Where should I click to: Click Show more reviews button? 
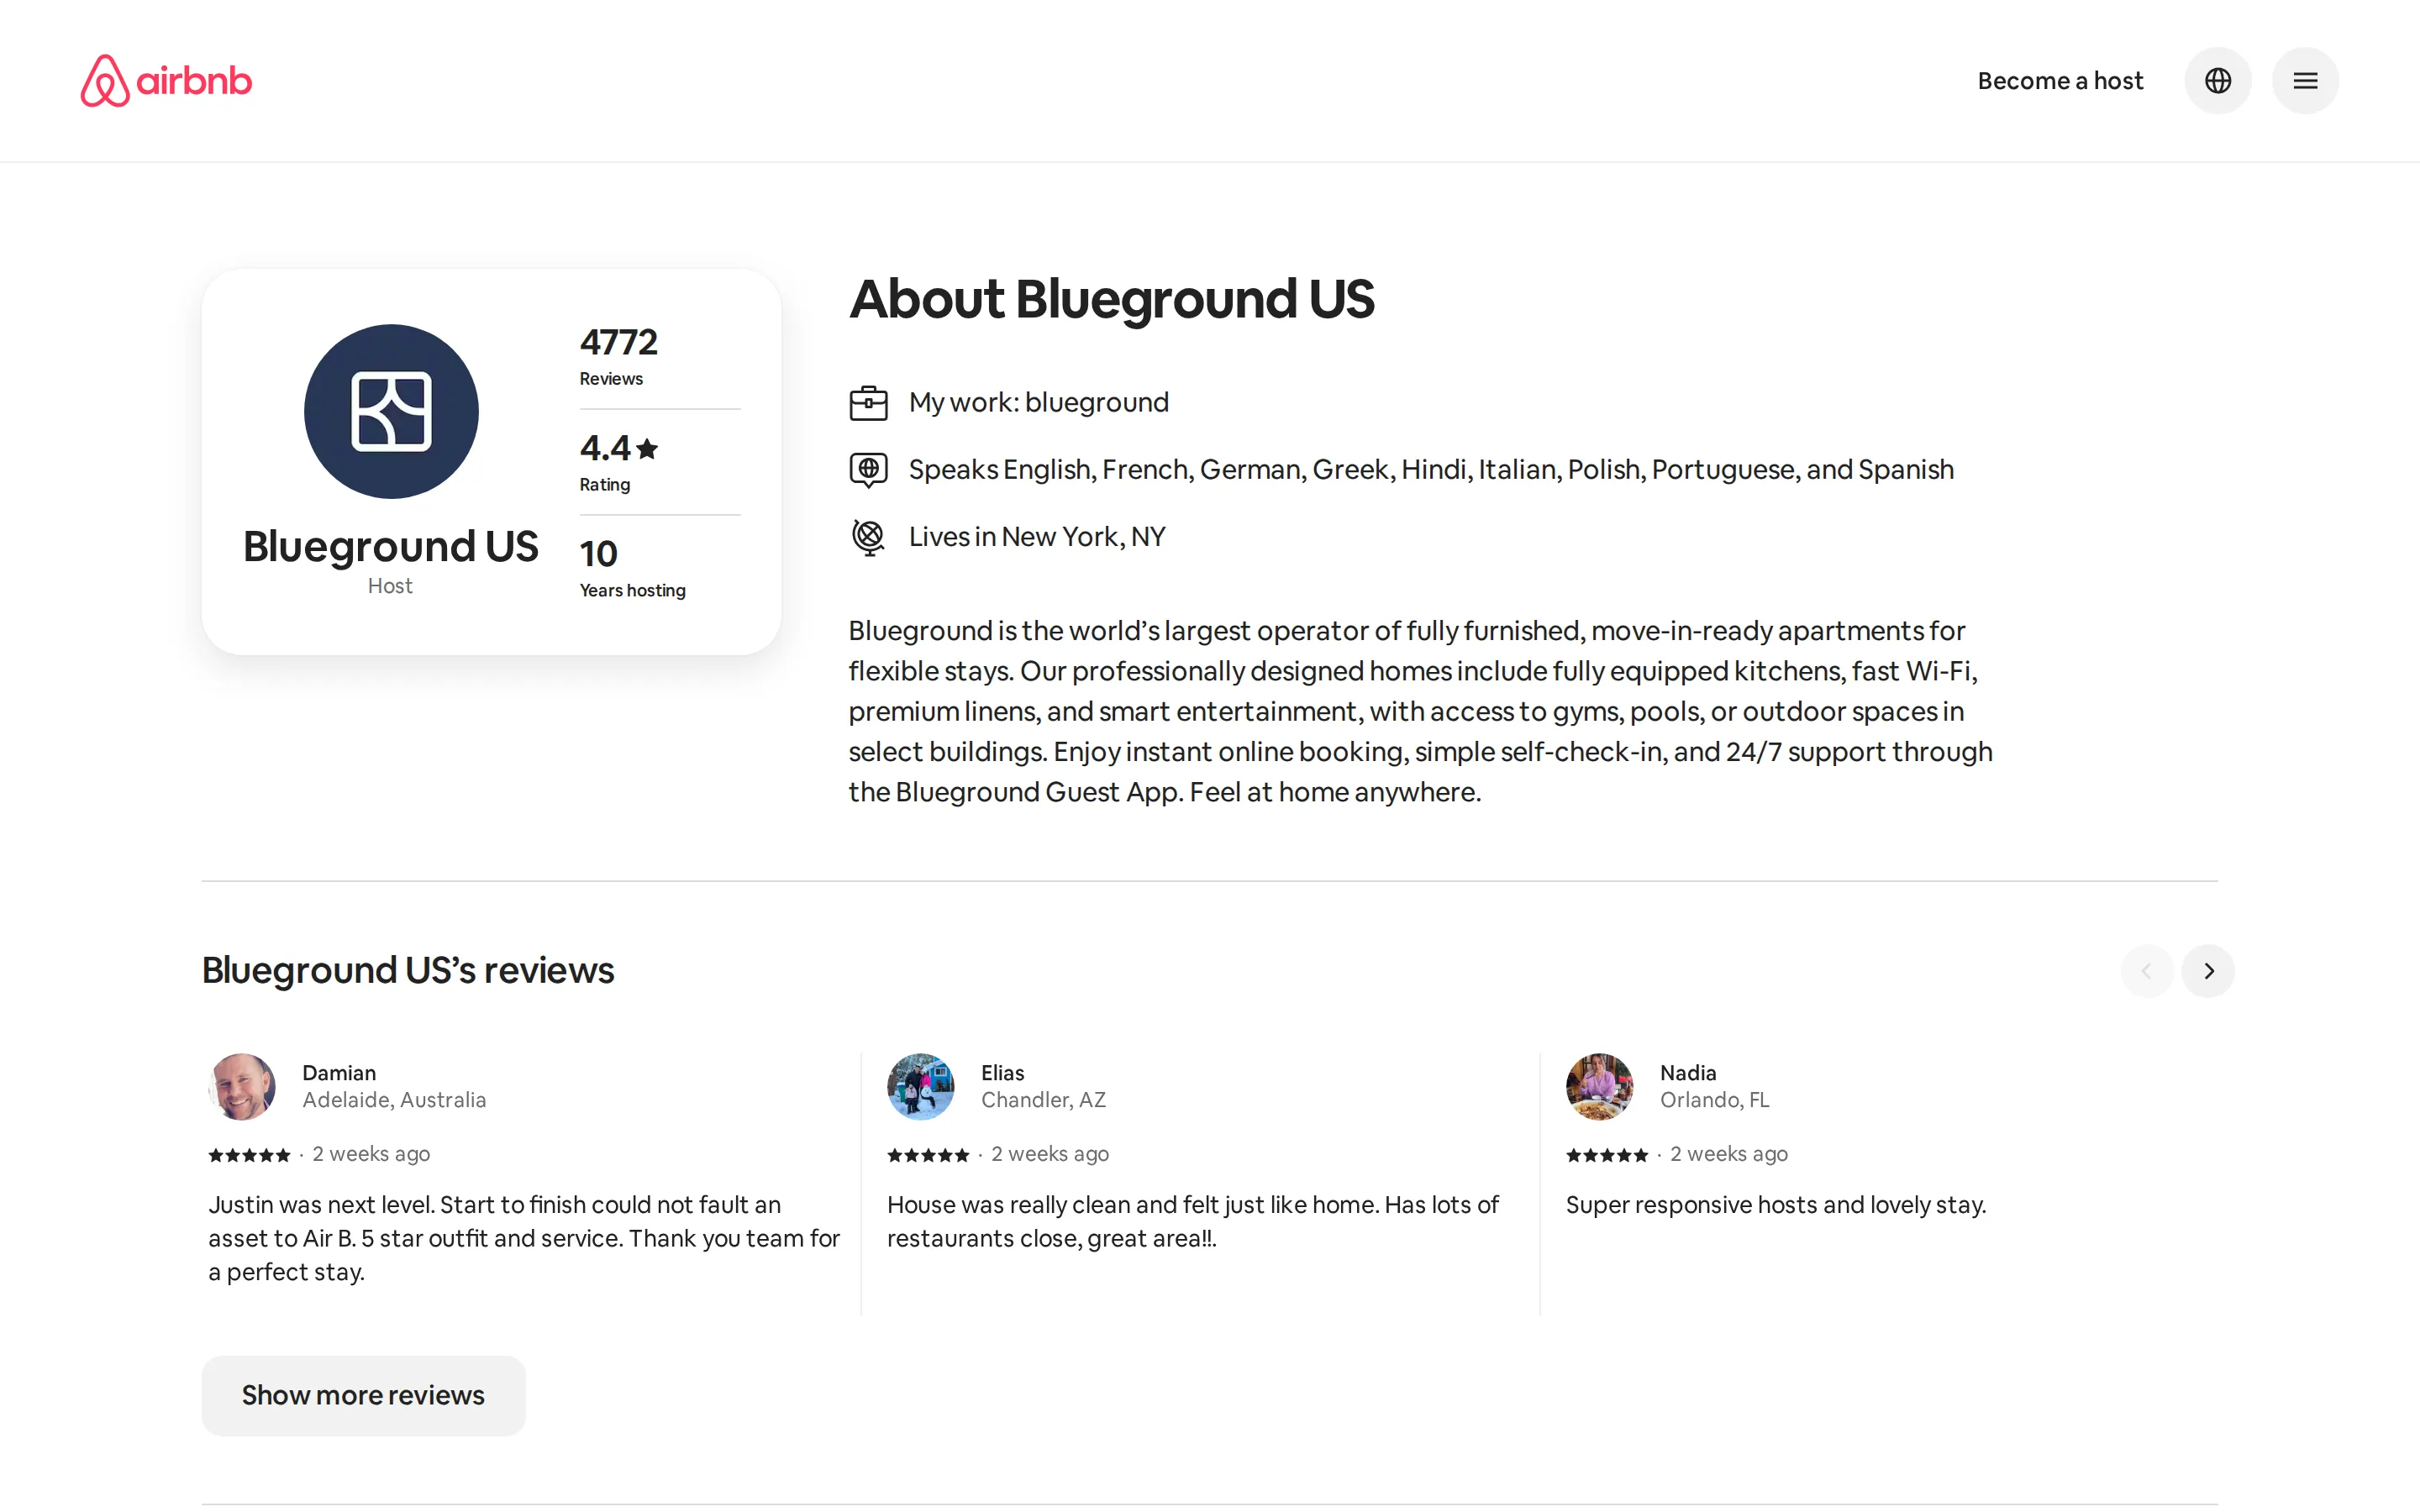pyautogui.click(x=363, y=1395)
